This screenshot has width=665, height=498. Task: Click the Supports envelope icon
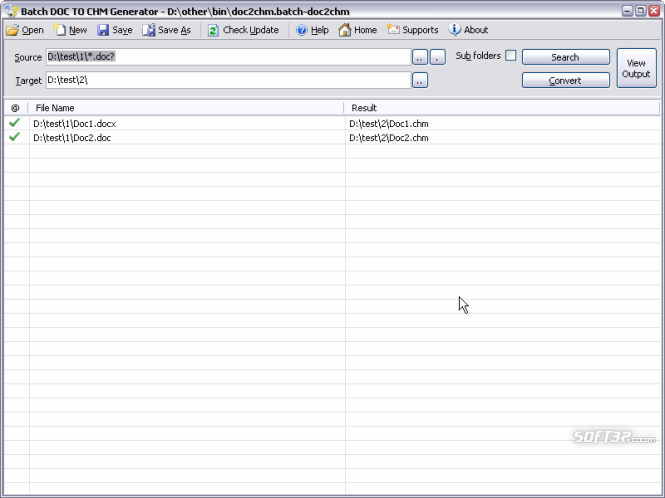tap(393, 30)
